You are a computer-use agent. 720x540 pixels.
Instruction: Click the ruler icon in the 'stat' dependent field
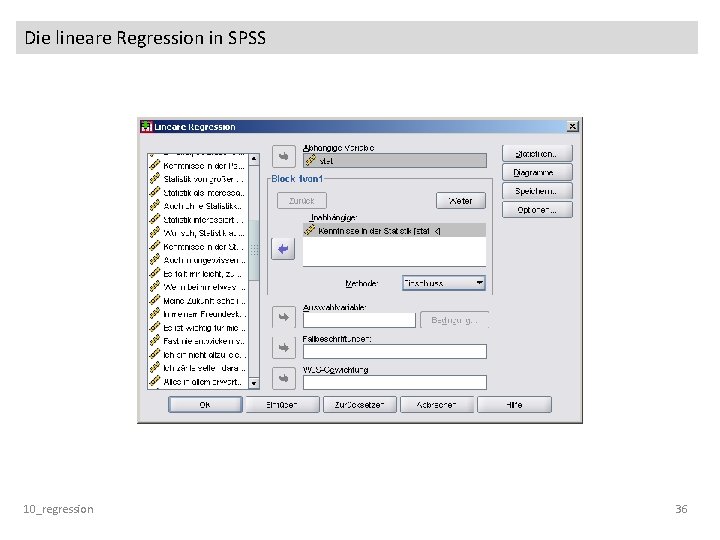[311, 160]
